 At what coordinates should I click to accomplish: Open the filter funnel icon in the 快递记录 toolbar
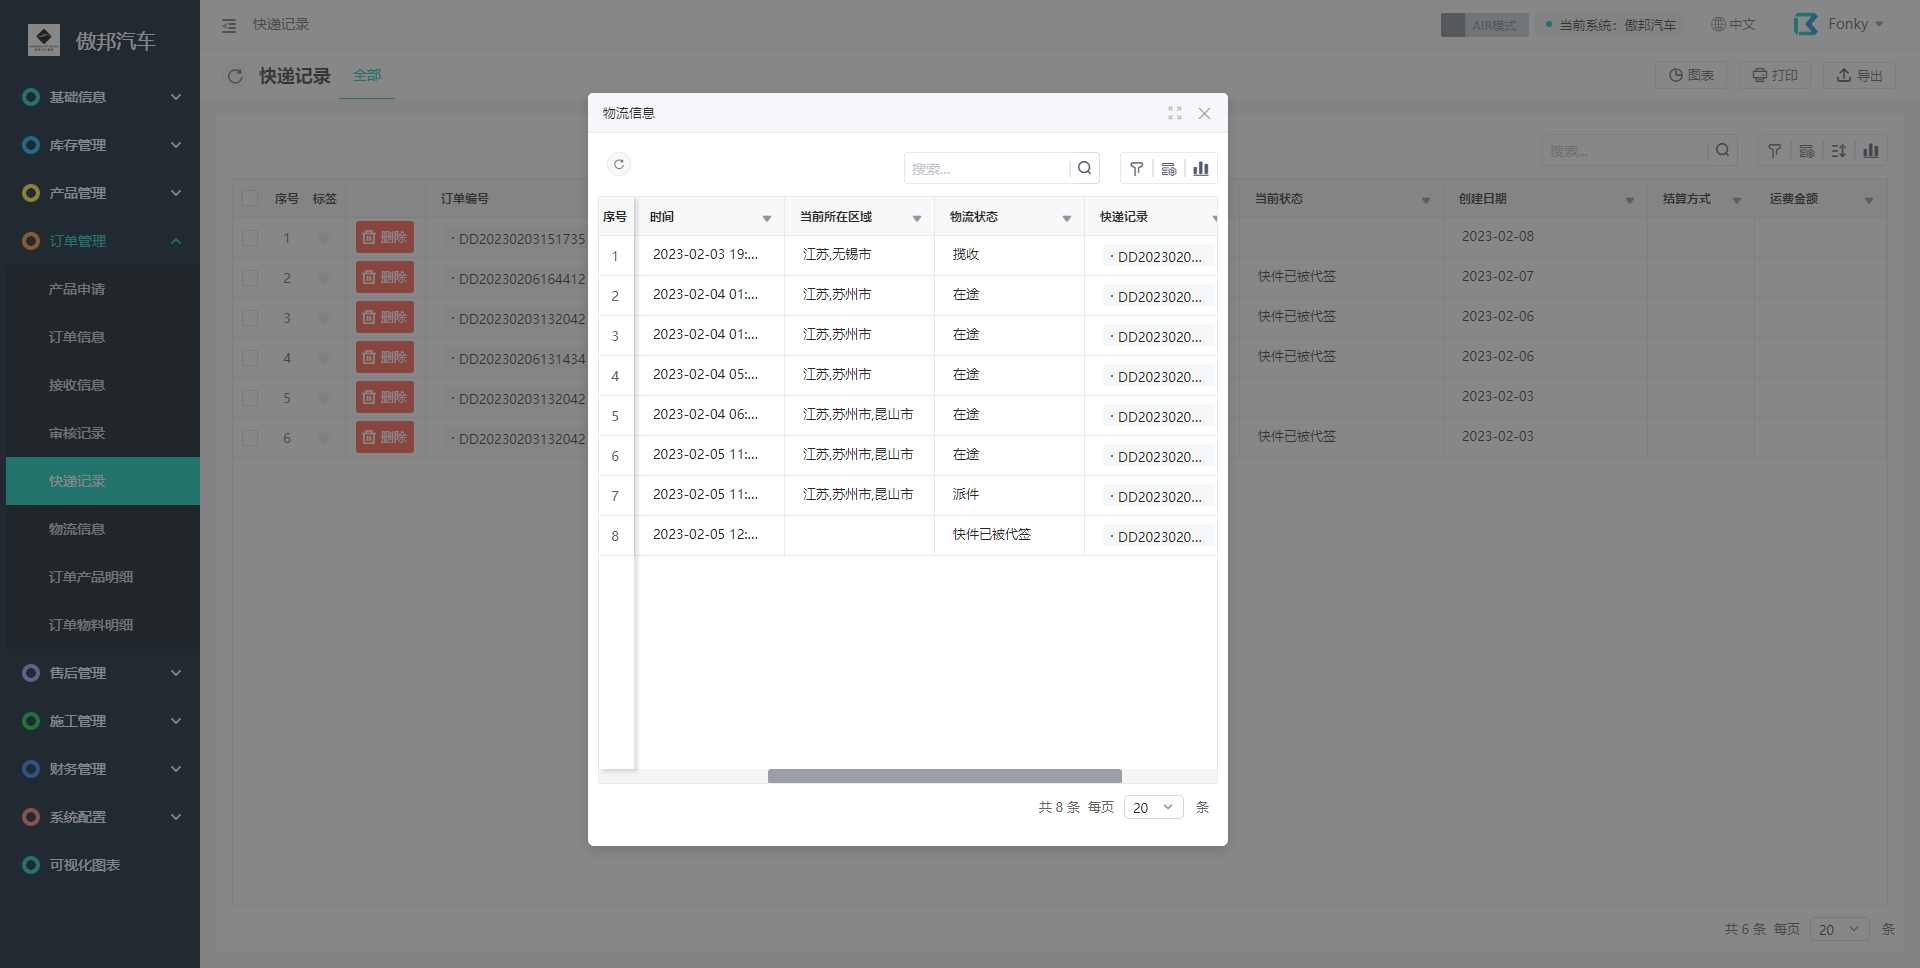click(x=1775, y=151)
